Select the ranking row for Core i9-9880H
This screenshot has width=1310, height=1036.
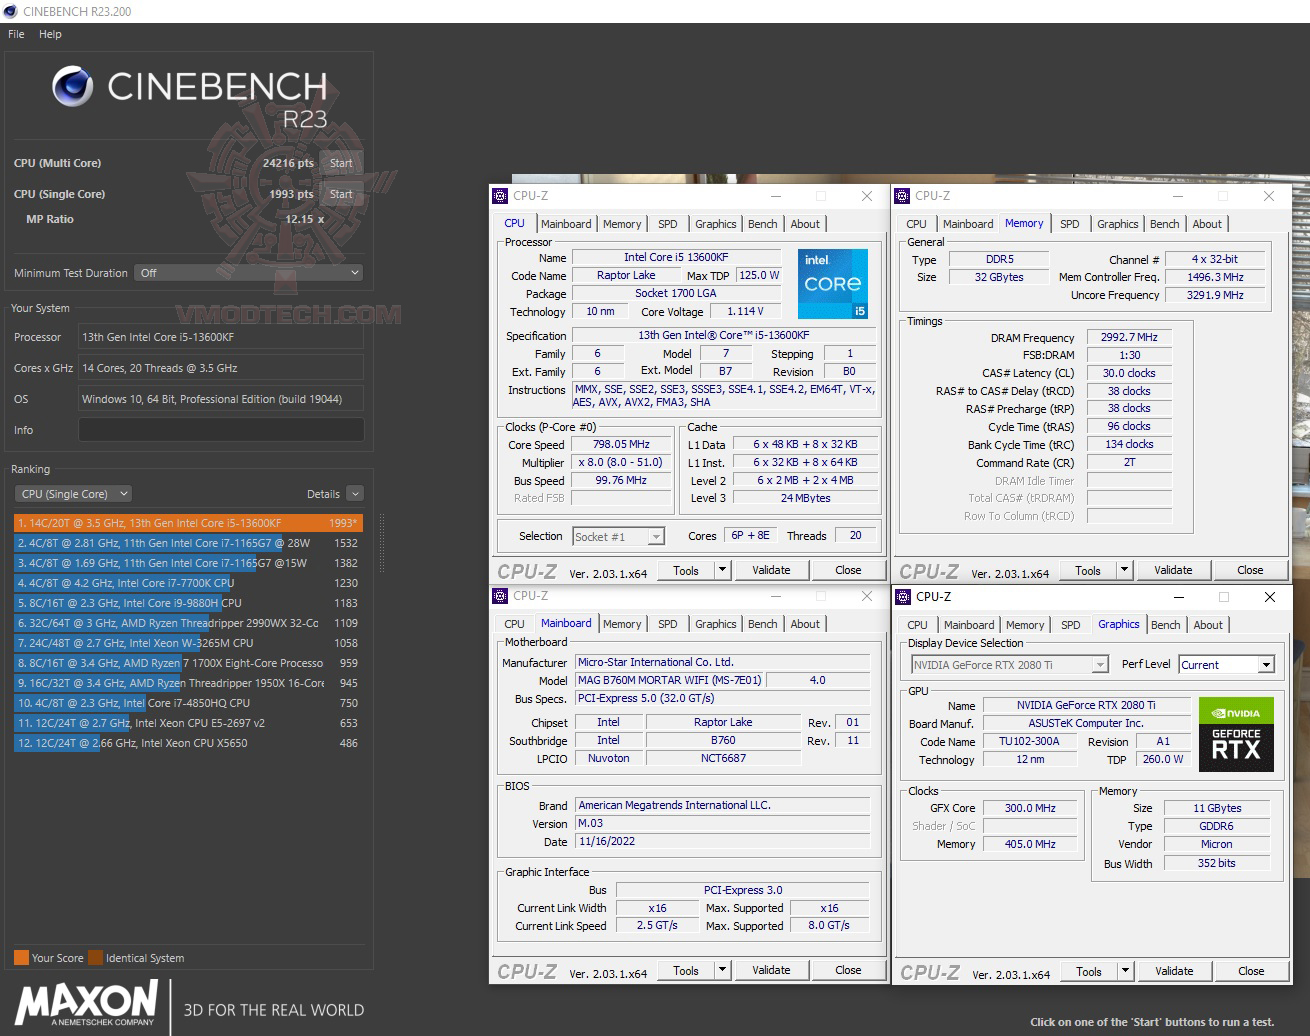(x=188, y=603)
